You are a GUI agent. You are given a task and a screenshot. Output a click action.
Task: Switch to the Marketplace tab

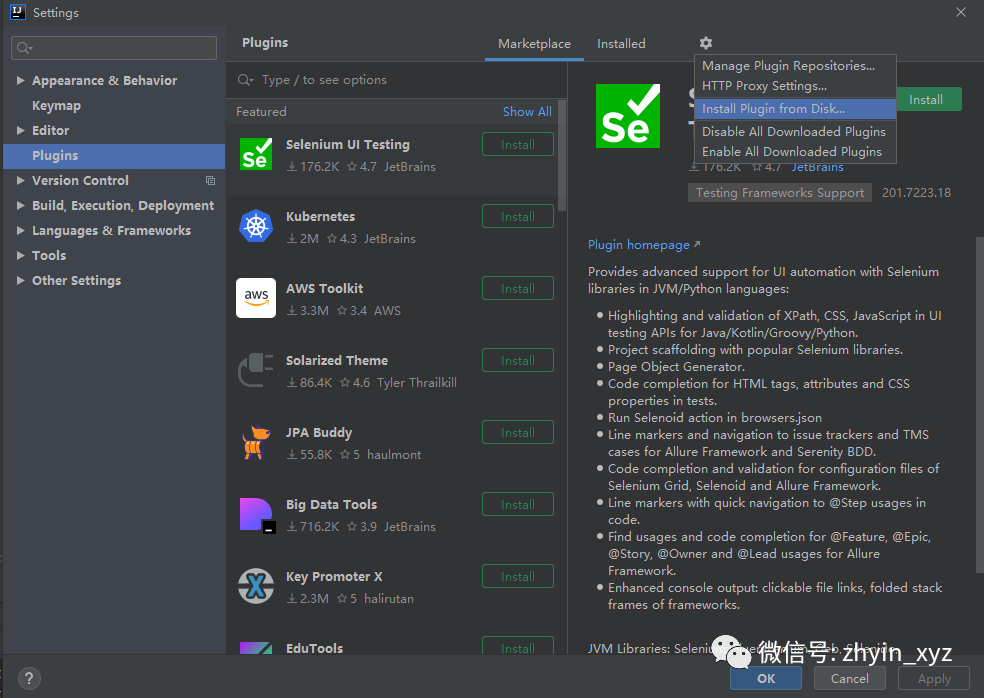(534, 44)
